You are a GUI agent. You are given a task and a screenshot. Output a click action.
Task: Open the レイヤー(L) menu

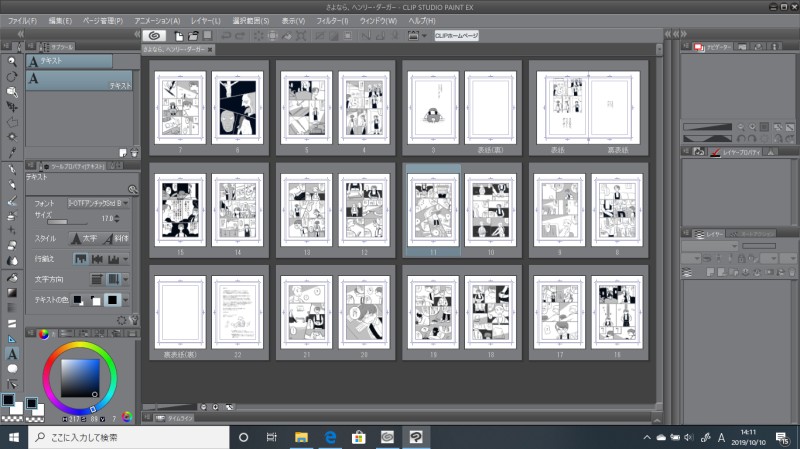coord(206,21)
